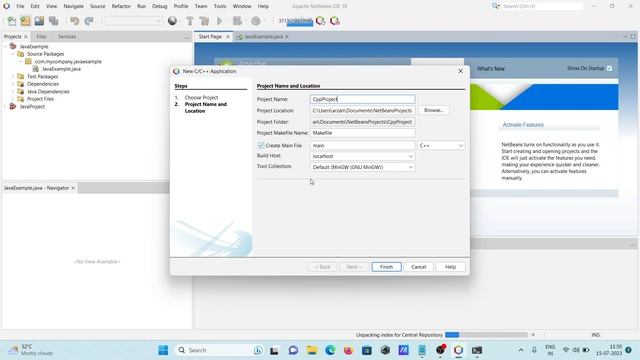Screen dimensions: 640x360
Task: Open the C++ language dropdown
Action: tap(441, 145)
